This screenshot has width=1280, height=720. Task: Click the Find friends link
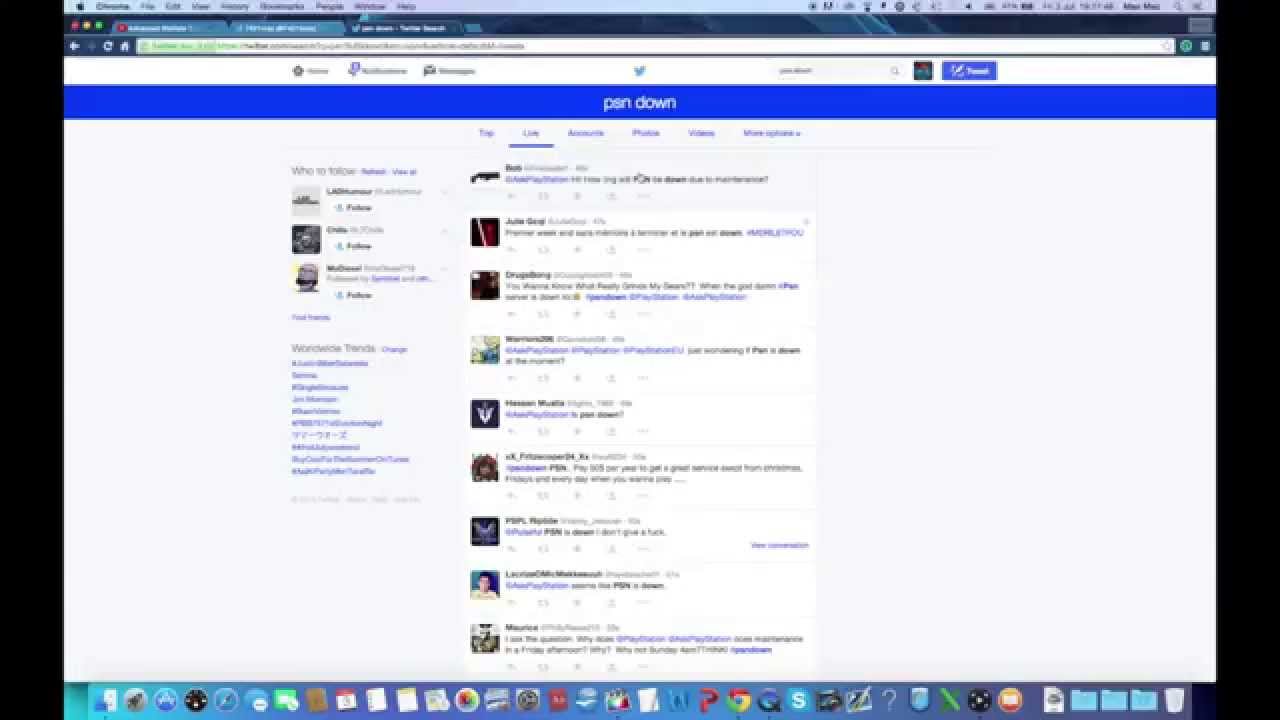pos(310,317)
